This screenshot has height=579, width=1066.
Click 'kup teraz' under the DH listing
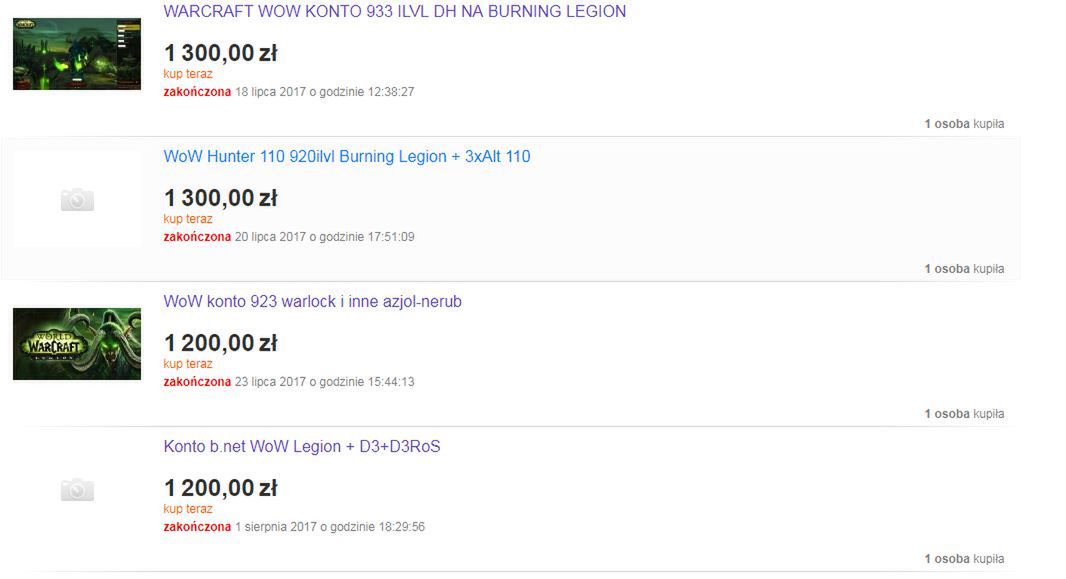[188, 74]
